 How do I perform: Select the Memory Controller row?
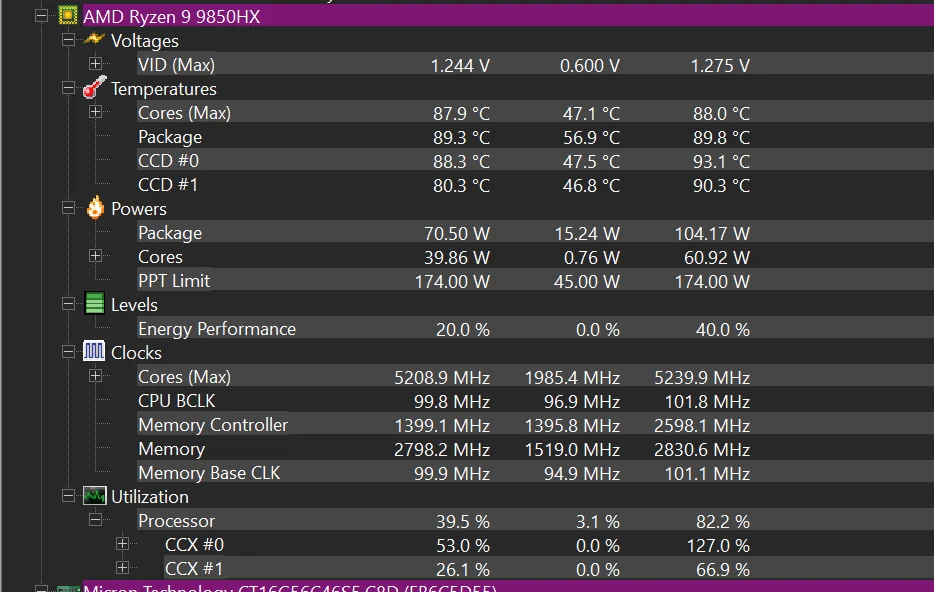535,425
